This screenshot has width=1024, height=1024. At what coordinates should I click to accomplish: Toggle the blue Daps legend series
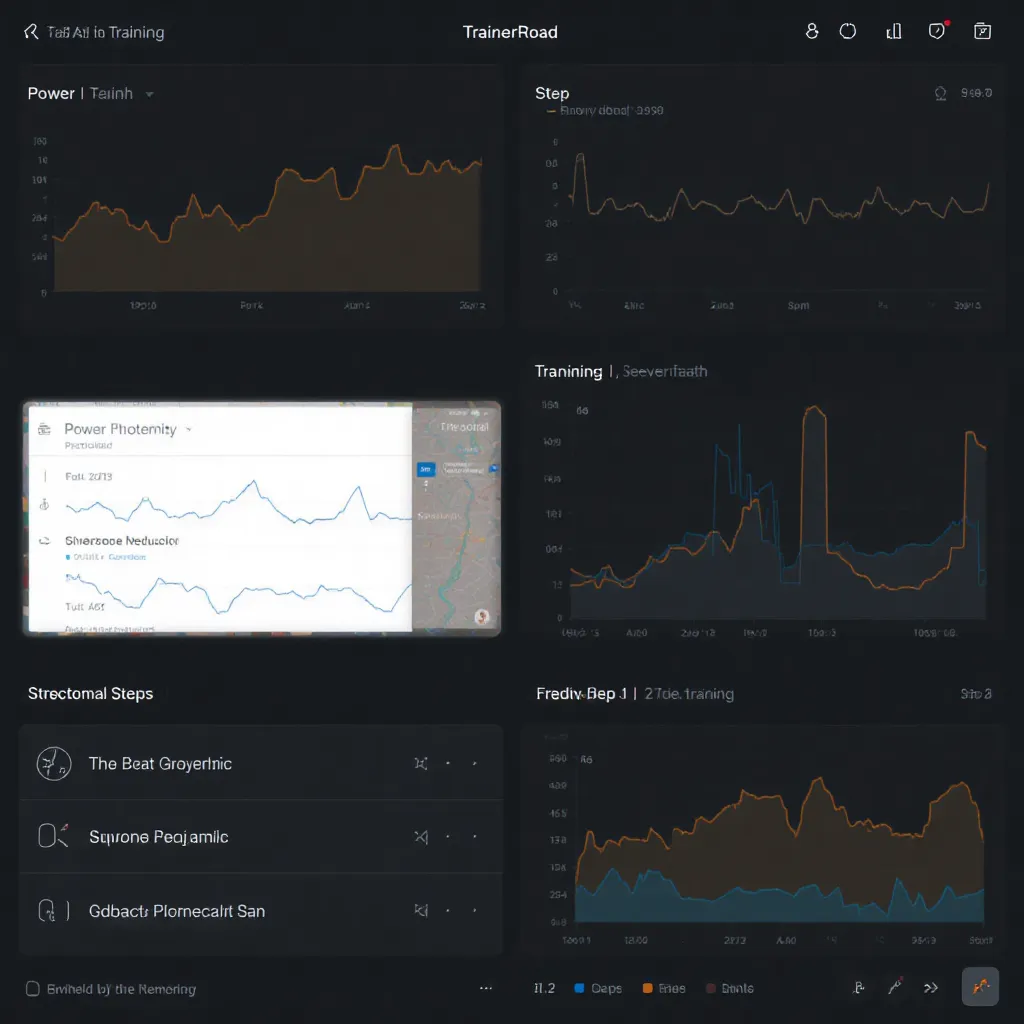[579, 988]
